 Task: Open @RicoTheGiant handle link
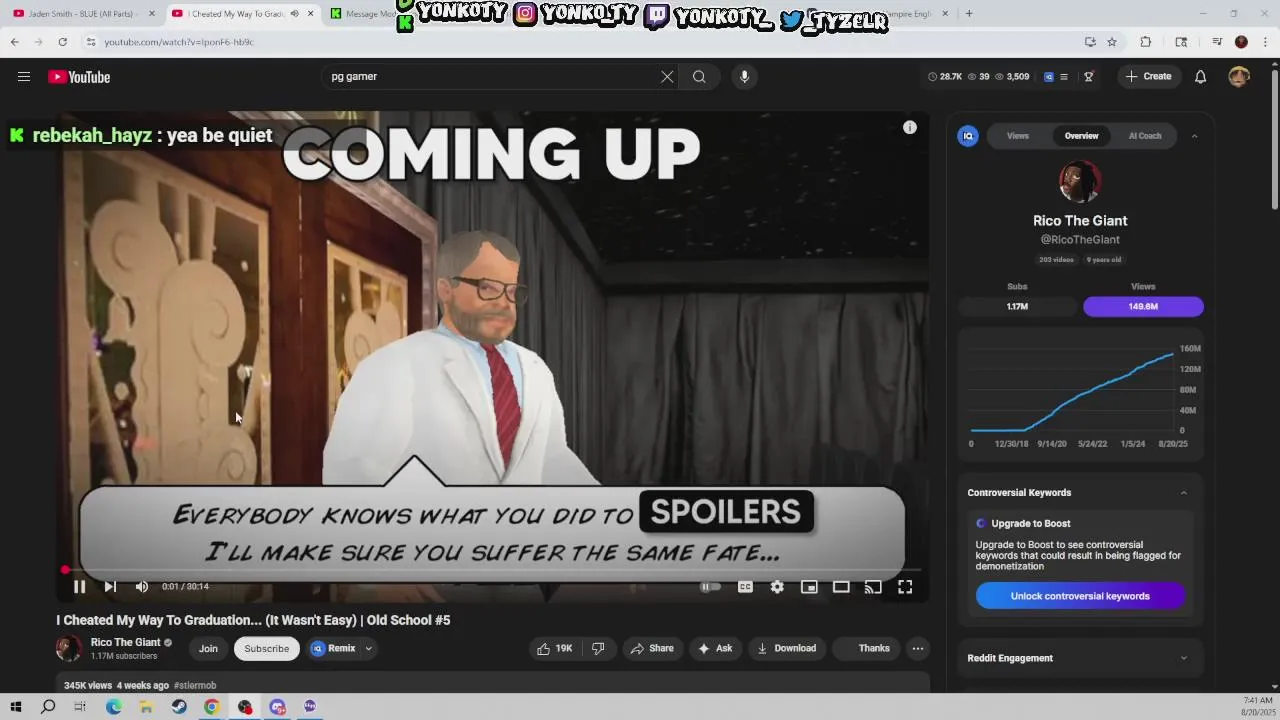(1080, 240)
